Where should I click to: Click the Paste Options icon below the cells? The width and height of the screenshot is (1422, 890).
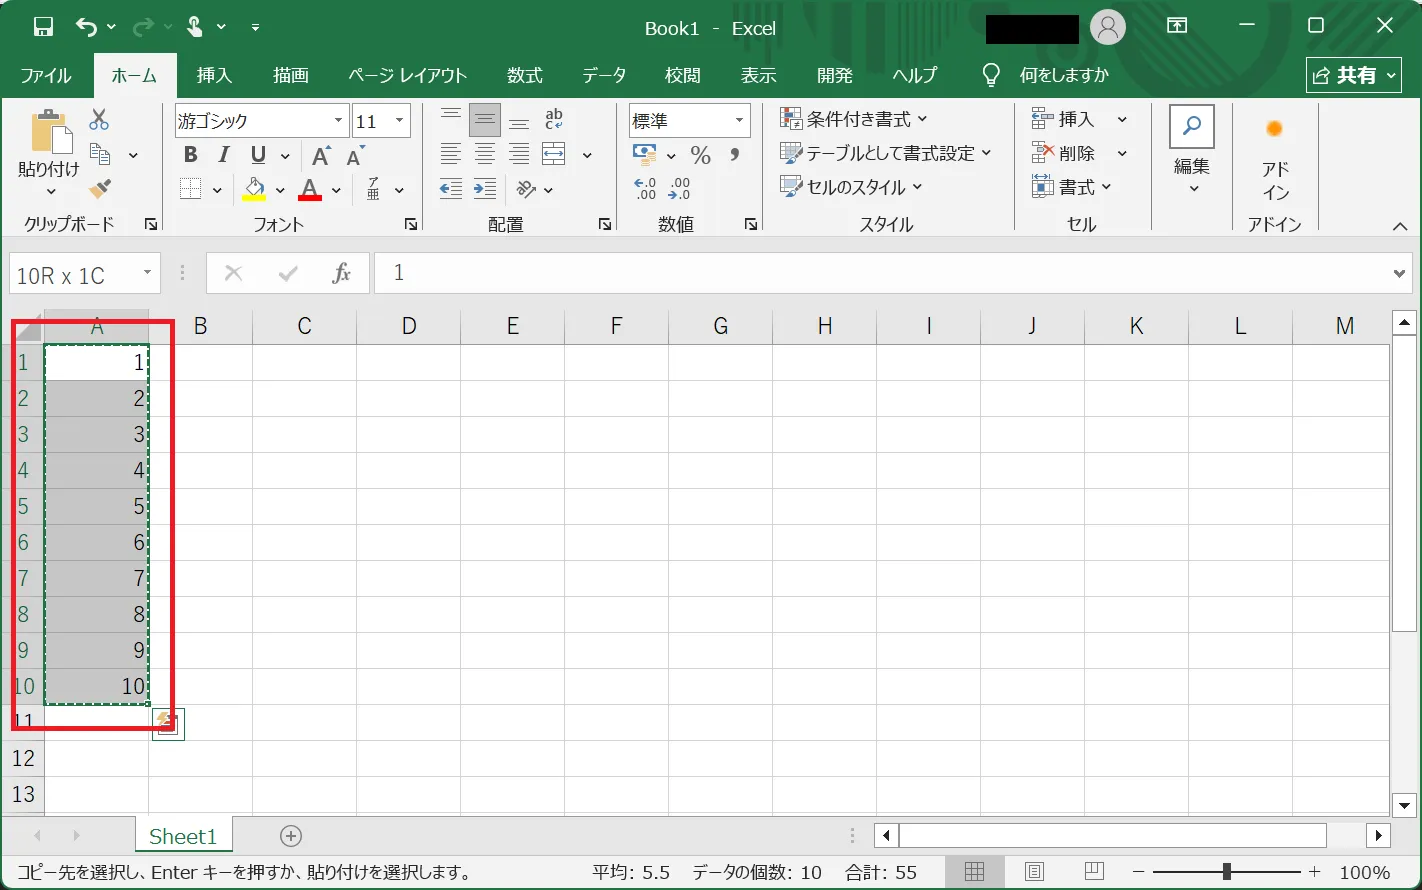(x=168, y=723)
